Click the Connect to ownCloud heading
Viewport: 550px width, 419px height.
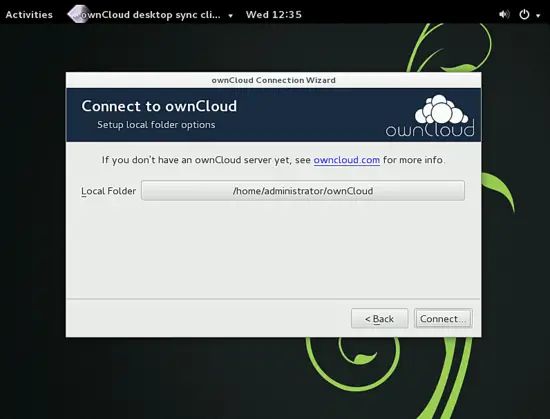[x=159, y=106]
